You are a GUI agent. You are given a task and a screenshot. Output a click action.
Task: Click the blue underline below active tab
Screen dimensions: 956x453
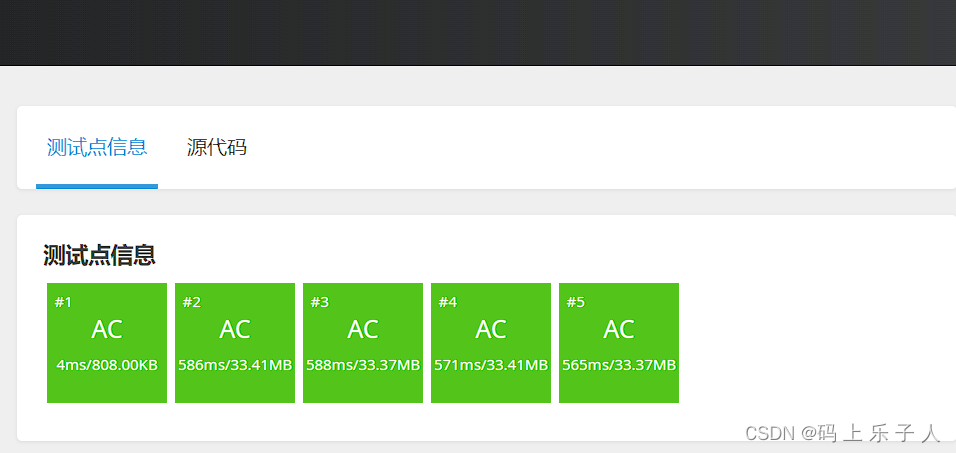click(97, 186)
